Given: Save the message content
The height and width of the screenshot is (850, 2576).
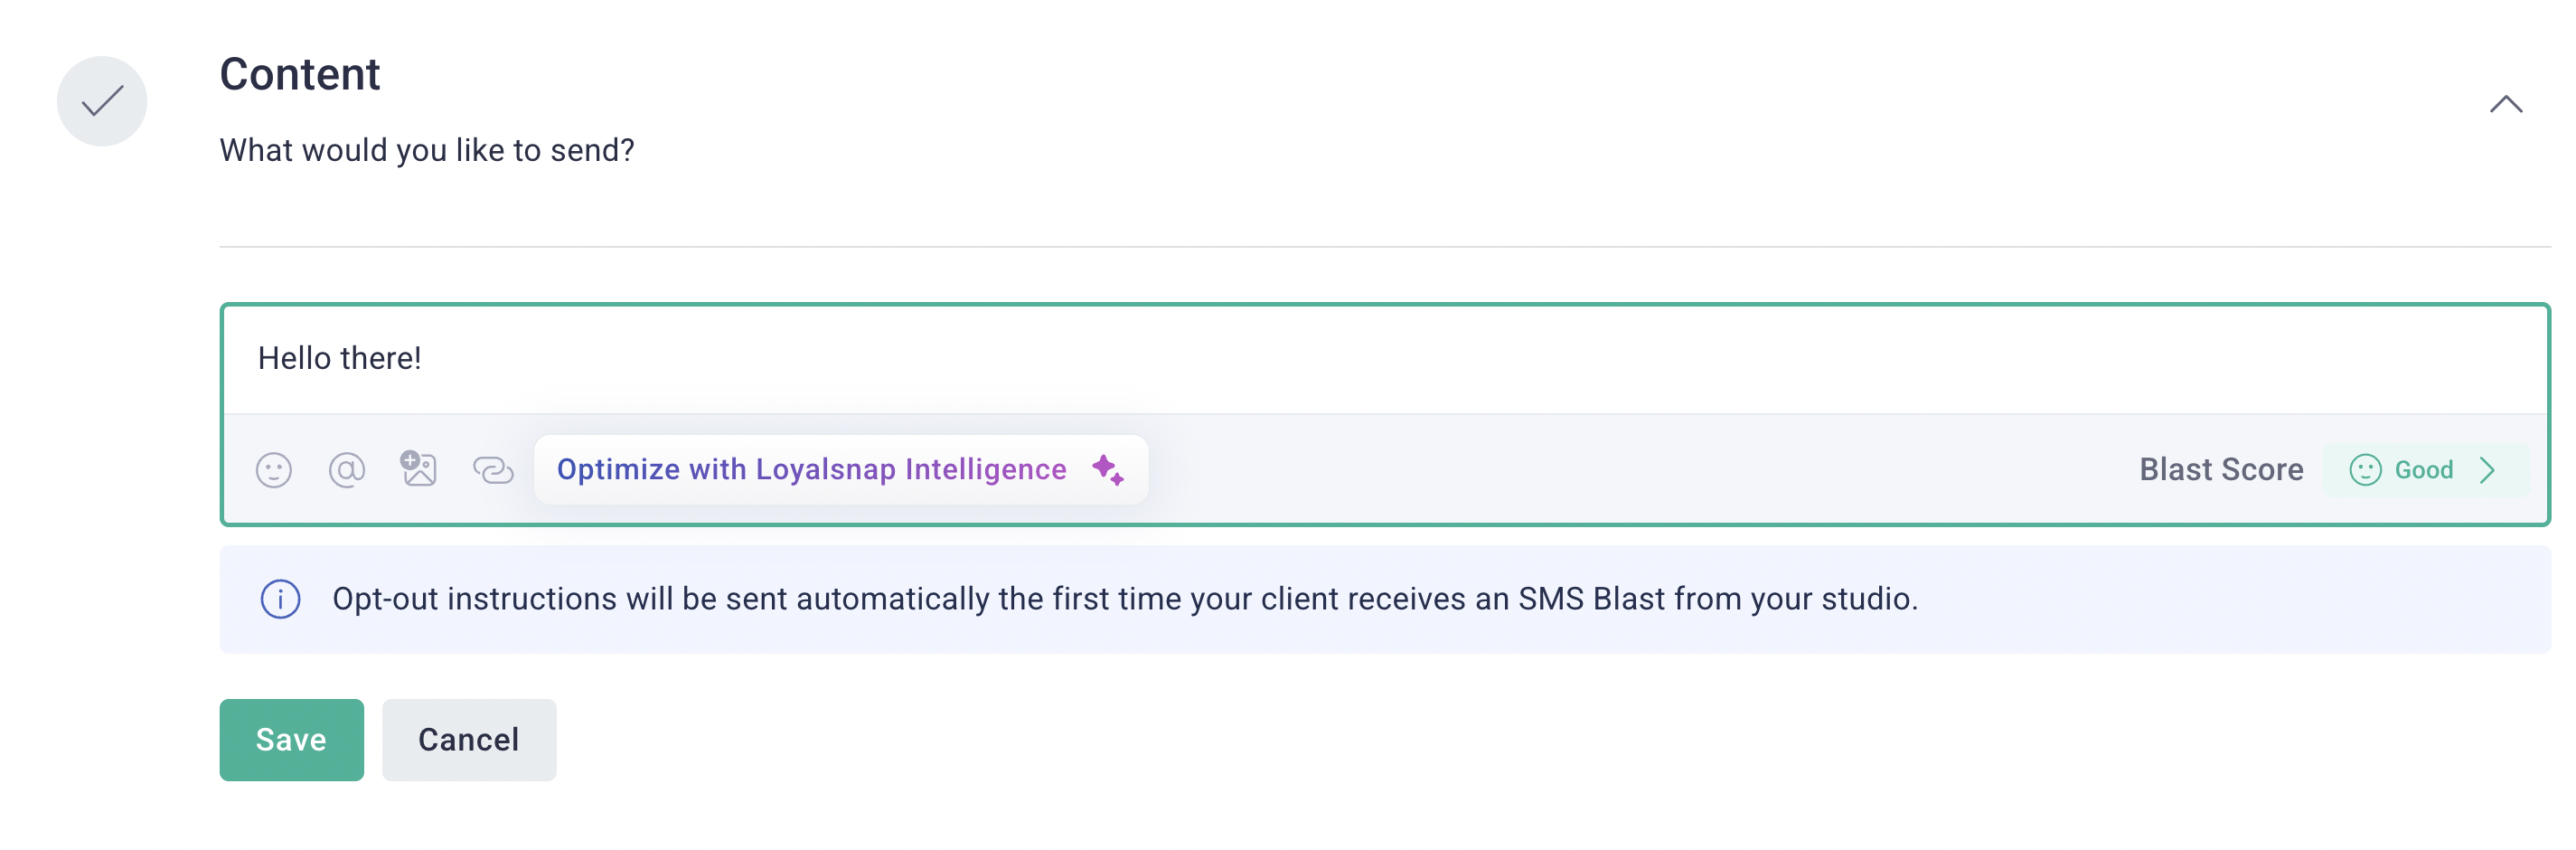Looking at the screenshot, I should point(291,740).
